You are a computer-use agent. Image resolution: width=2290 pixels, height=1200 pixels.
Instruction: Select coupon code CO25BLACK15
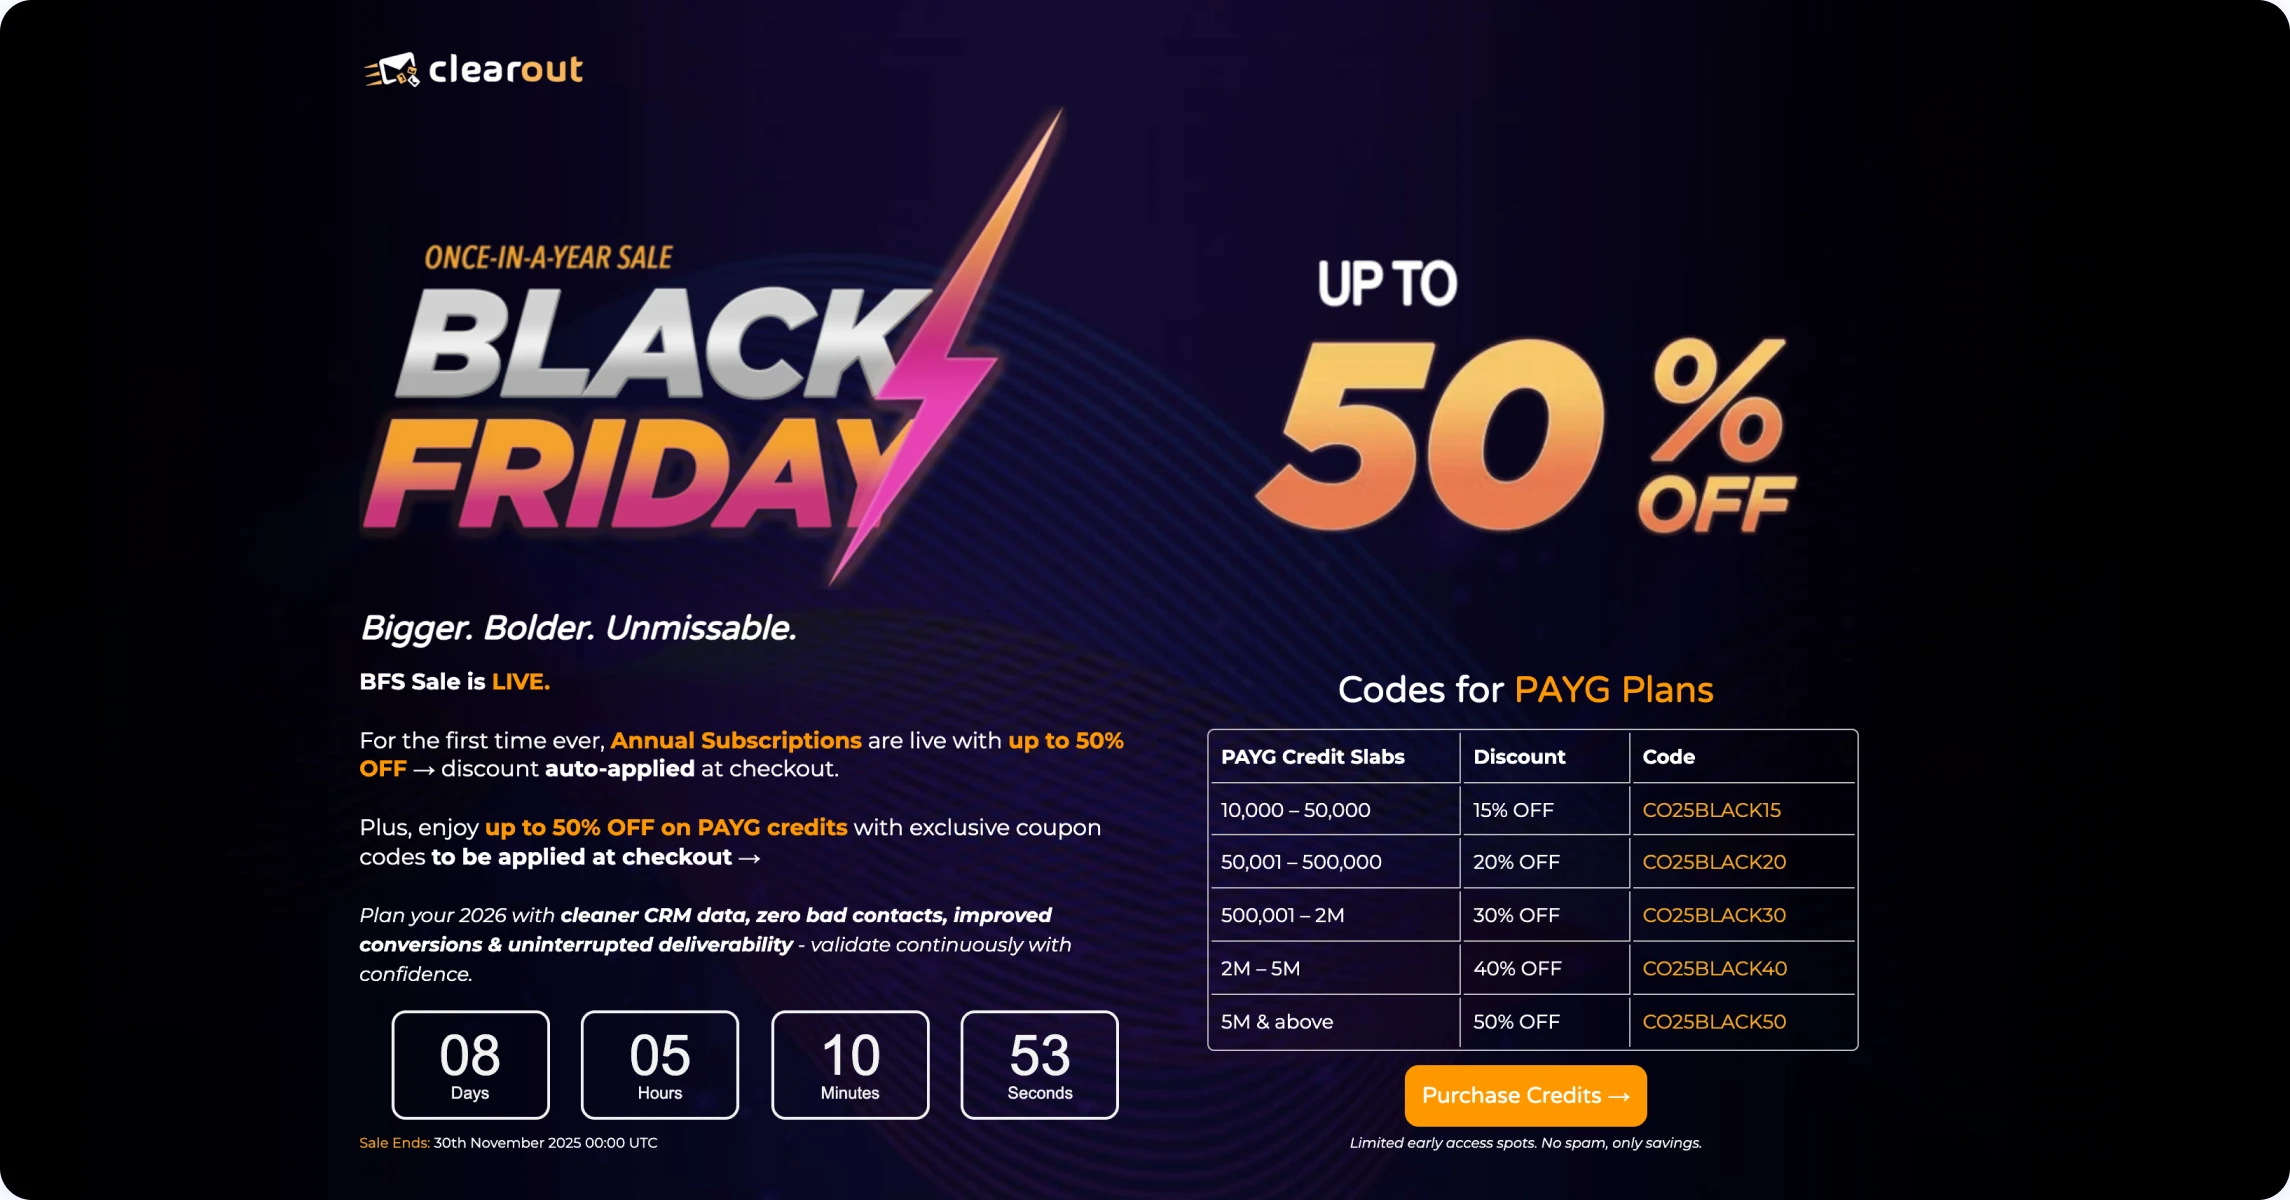[1711, 810]
